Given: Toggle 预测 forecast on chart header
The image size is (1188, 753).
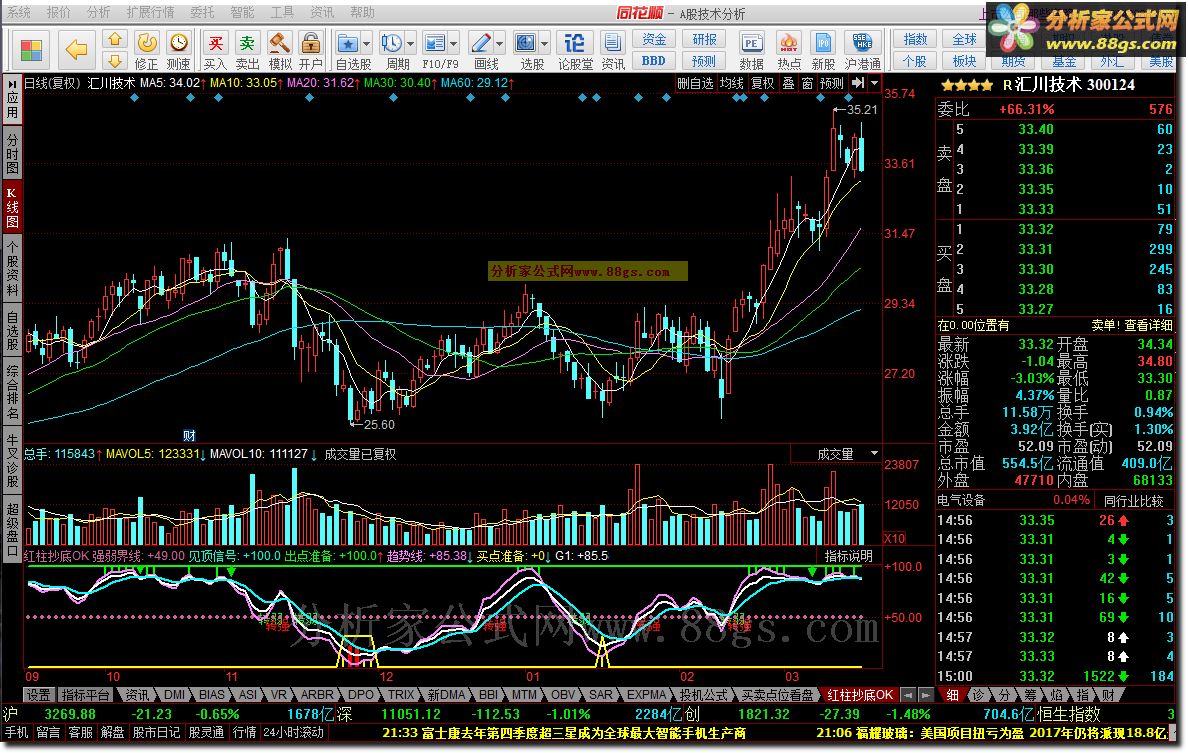Looking at the screenshot, I should pyautogui.click(x=831, y=83).
